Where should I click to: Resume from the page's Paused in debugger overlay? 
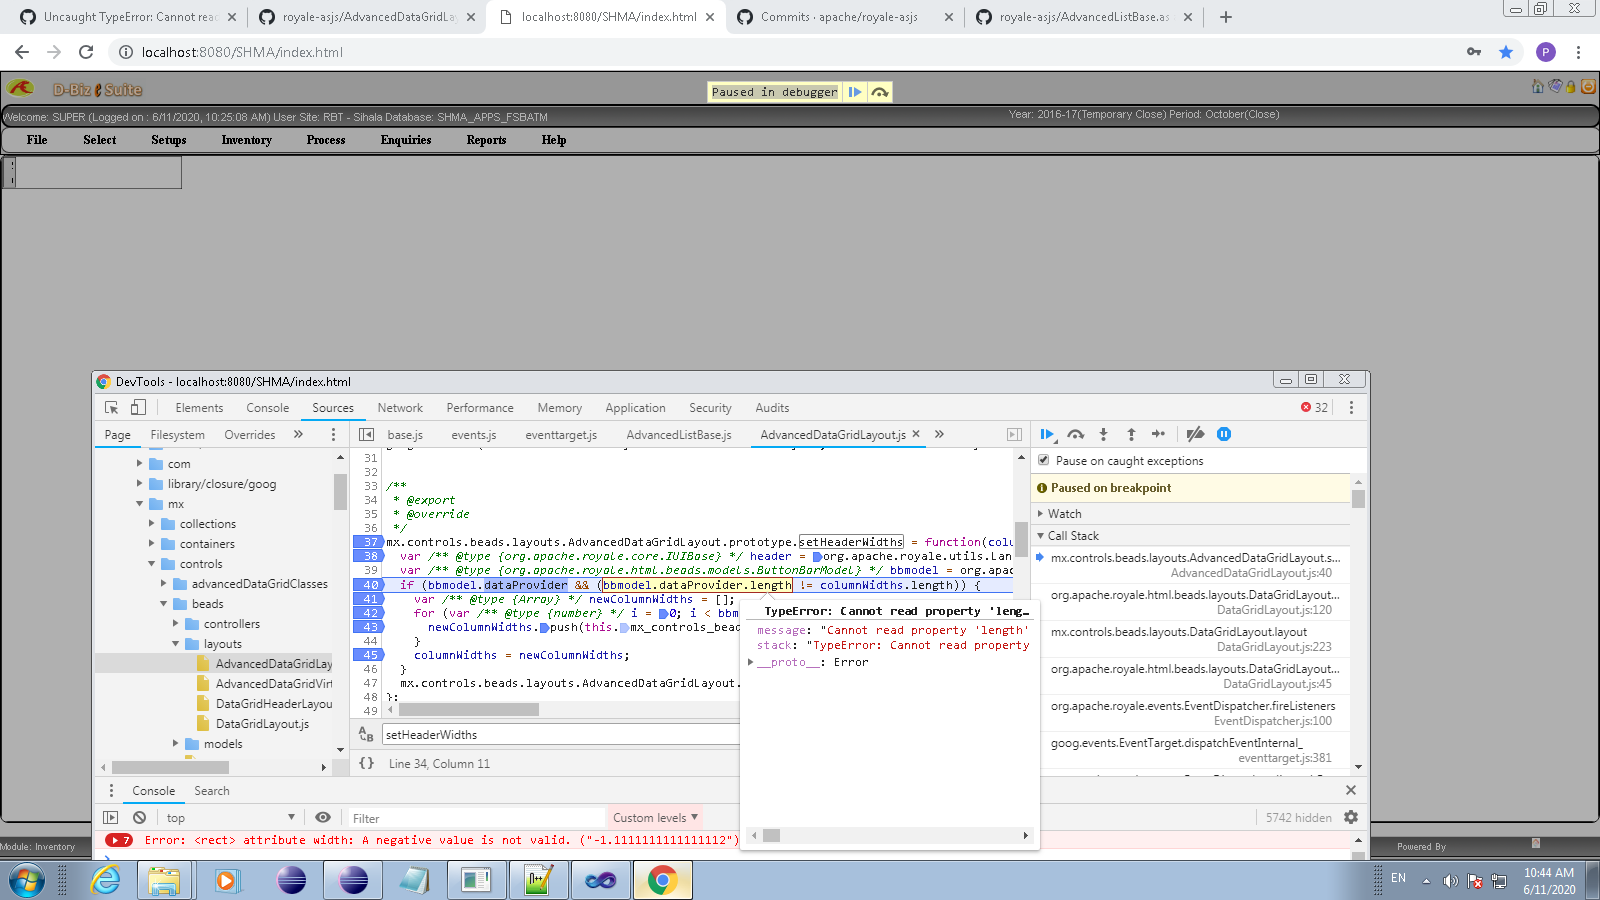point(855,92)
